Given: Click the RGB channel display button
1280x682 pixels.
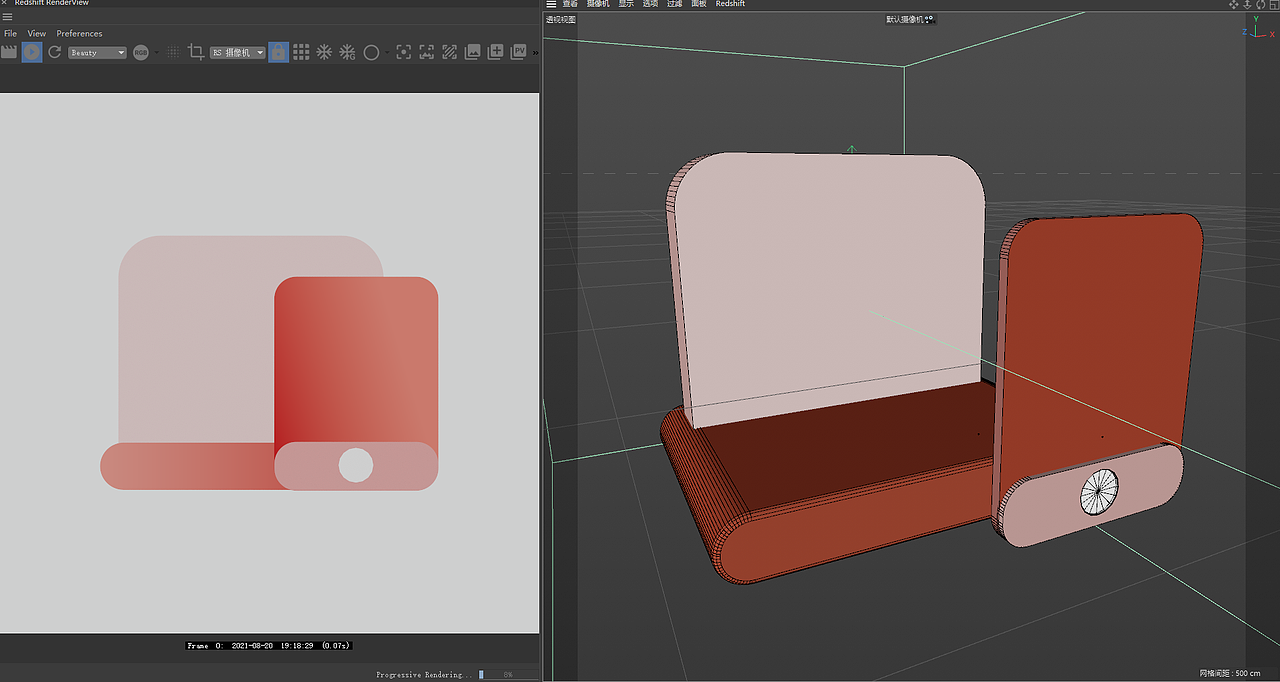Looking at the screenshot, I should click(140, 52).
